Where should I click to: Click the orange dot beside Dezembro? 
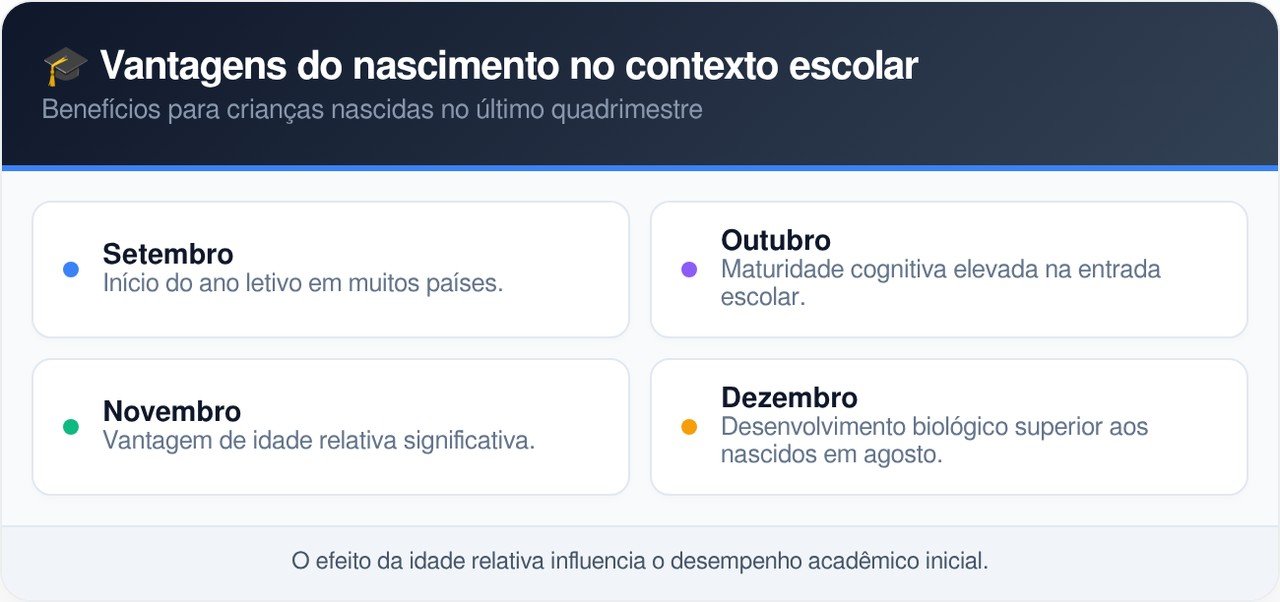(x=689, y=427)
